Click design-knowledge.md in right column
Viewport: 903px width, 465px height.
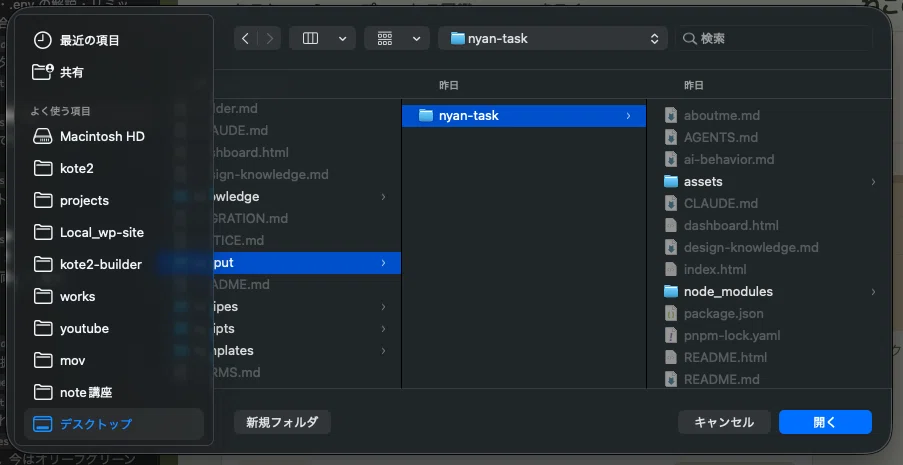751,248
